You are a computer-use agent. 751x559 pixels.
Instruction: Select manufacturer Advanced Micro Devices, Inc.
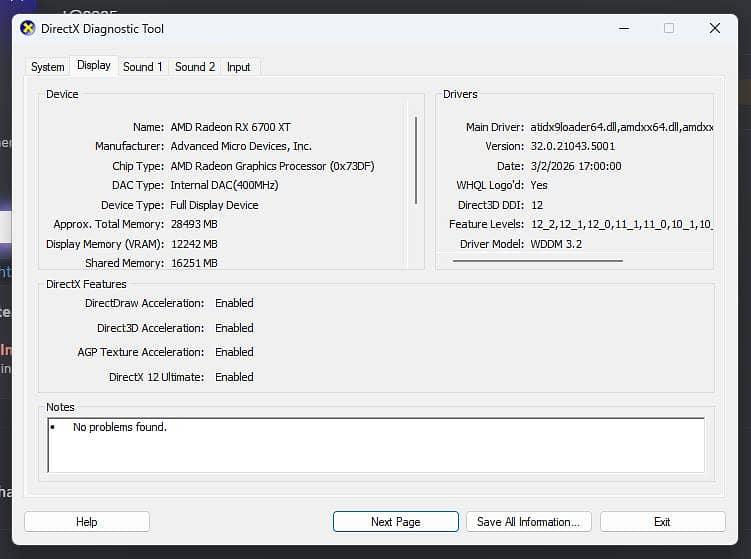click(x=241, y=146)
